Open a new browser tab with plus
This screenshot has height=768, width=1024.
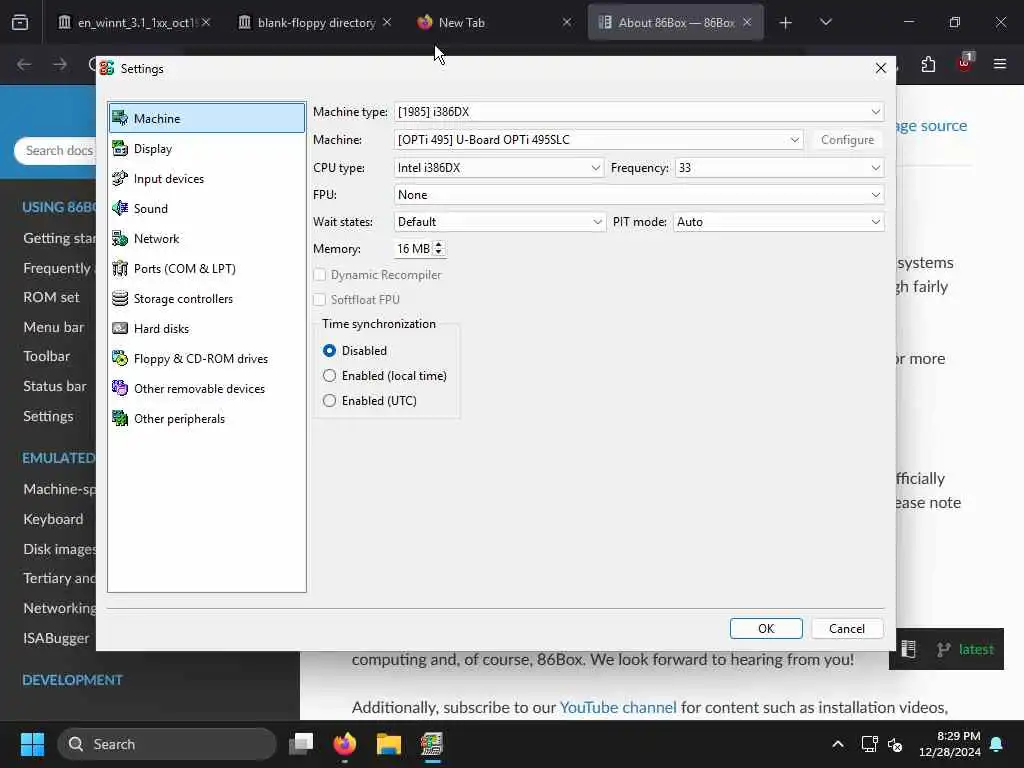786,22
